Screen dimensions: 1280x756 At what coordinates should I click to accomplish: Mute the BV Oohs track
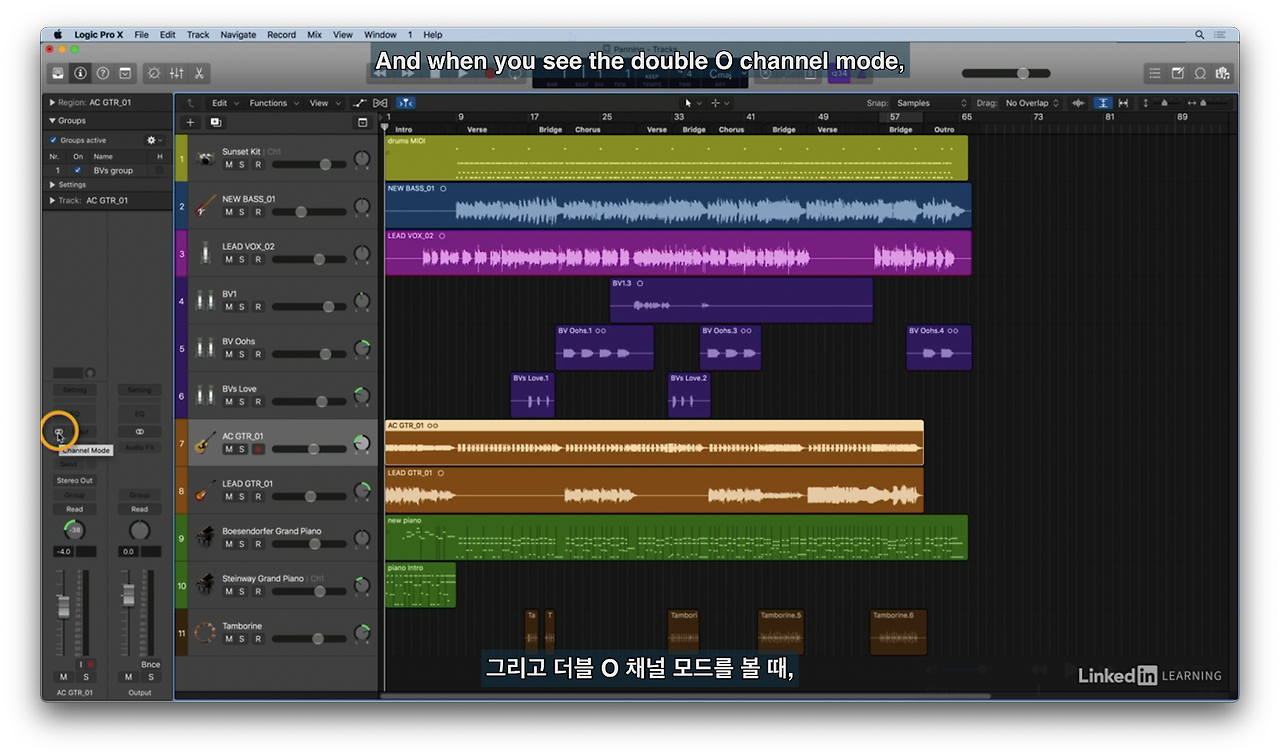coord(228,354)
